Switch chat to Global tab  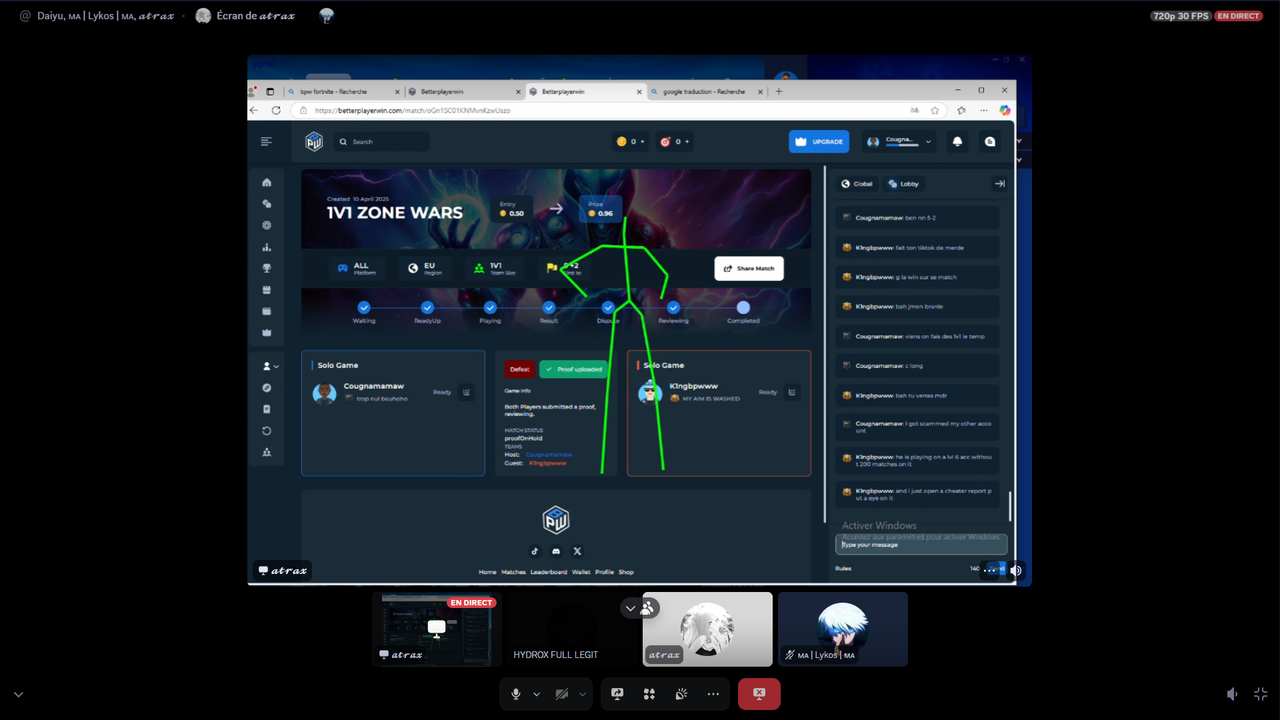(857, 184)
